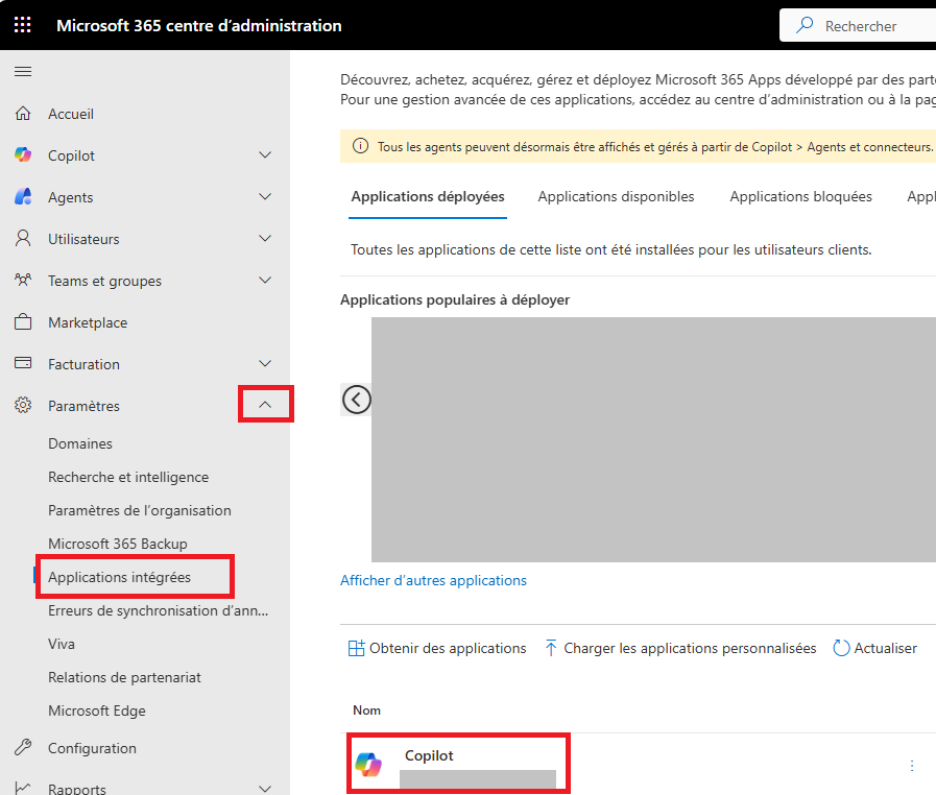Screen dimensions: 936x795
Task: Open Paramètres de l'organisation
Action: [140, 510]
